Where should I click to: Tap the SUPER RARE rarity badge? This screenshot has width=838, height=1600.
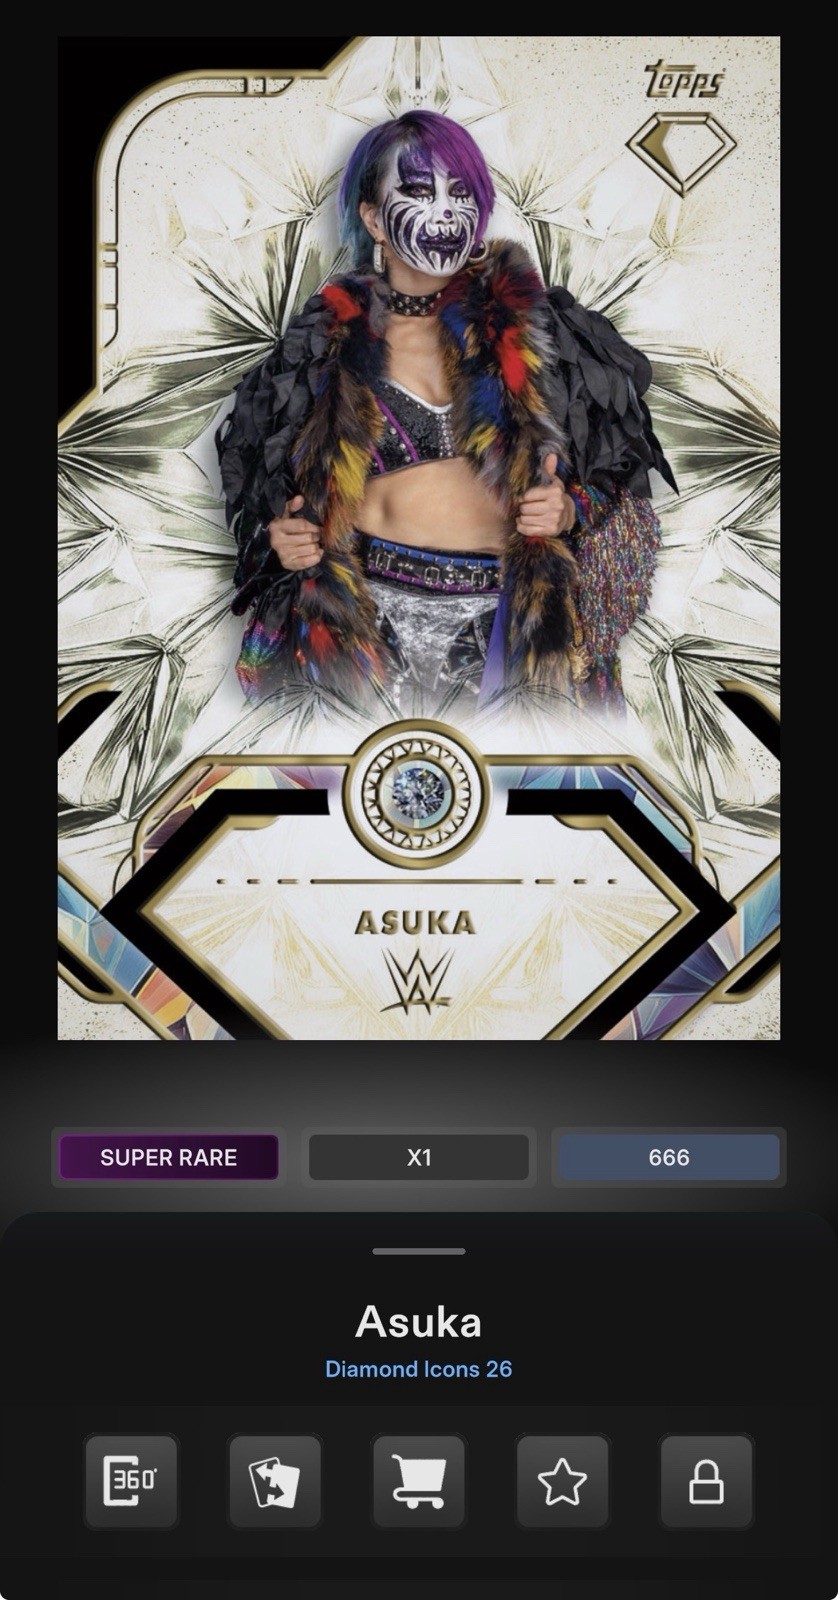[x=168, y=1157]
